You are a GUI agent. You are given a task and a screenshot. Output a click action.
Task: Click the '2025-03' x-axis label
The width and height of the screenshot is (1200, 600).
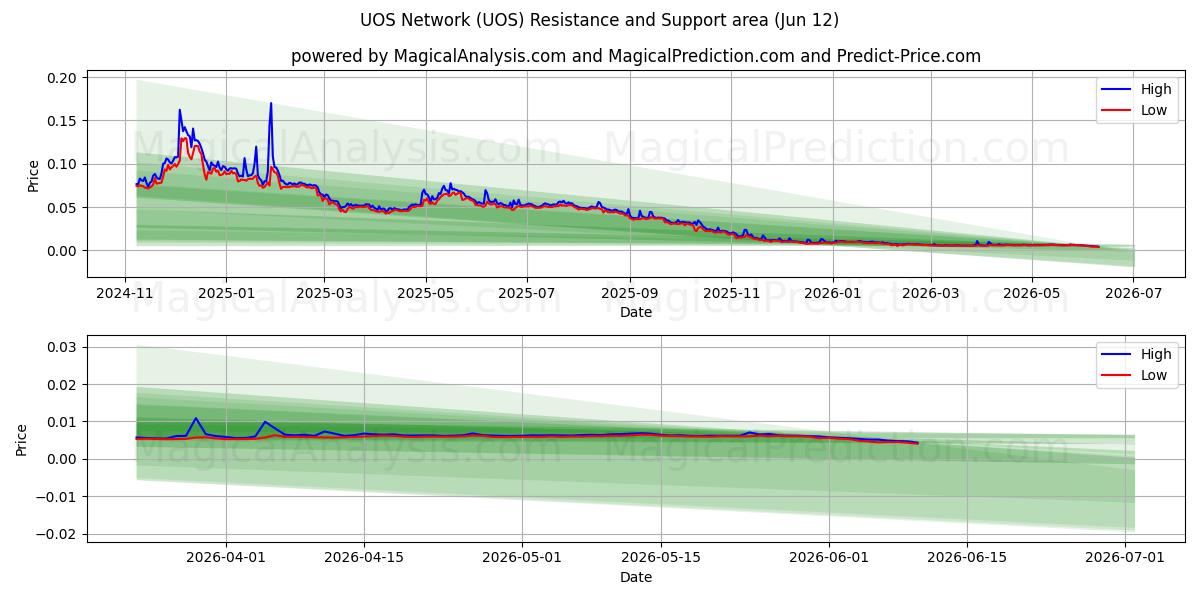tap(324, 294)
